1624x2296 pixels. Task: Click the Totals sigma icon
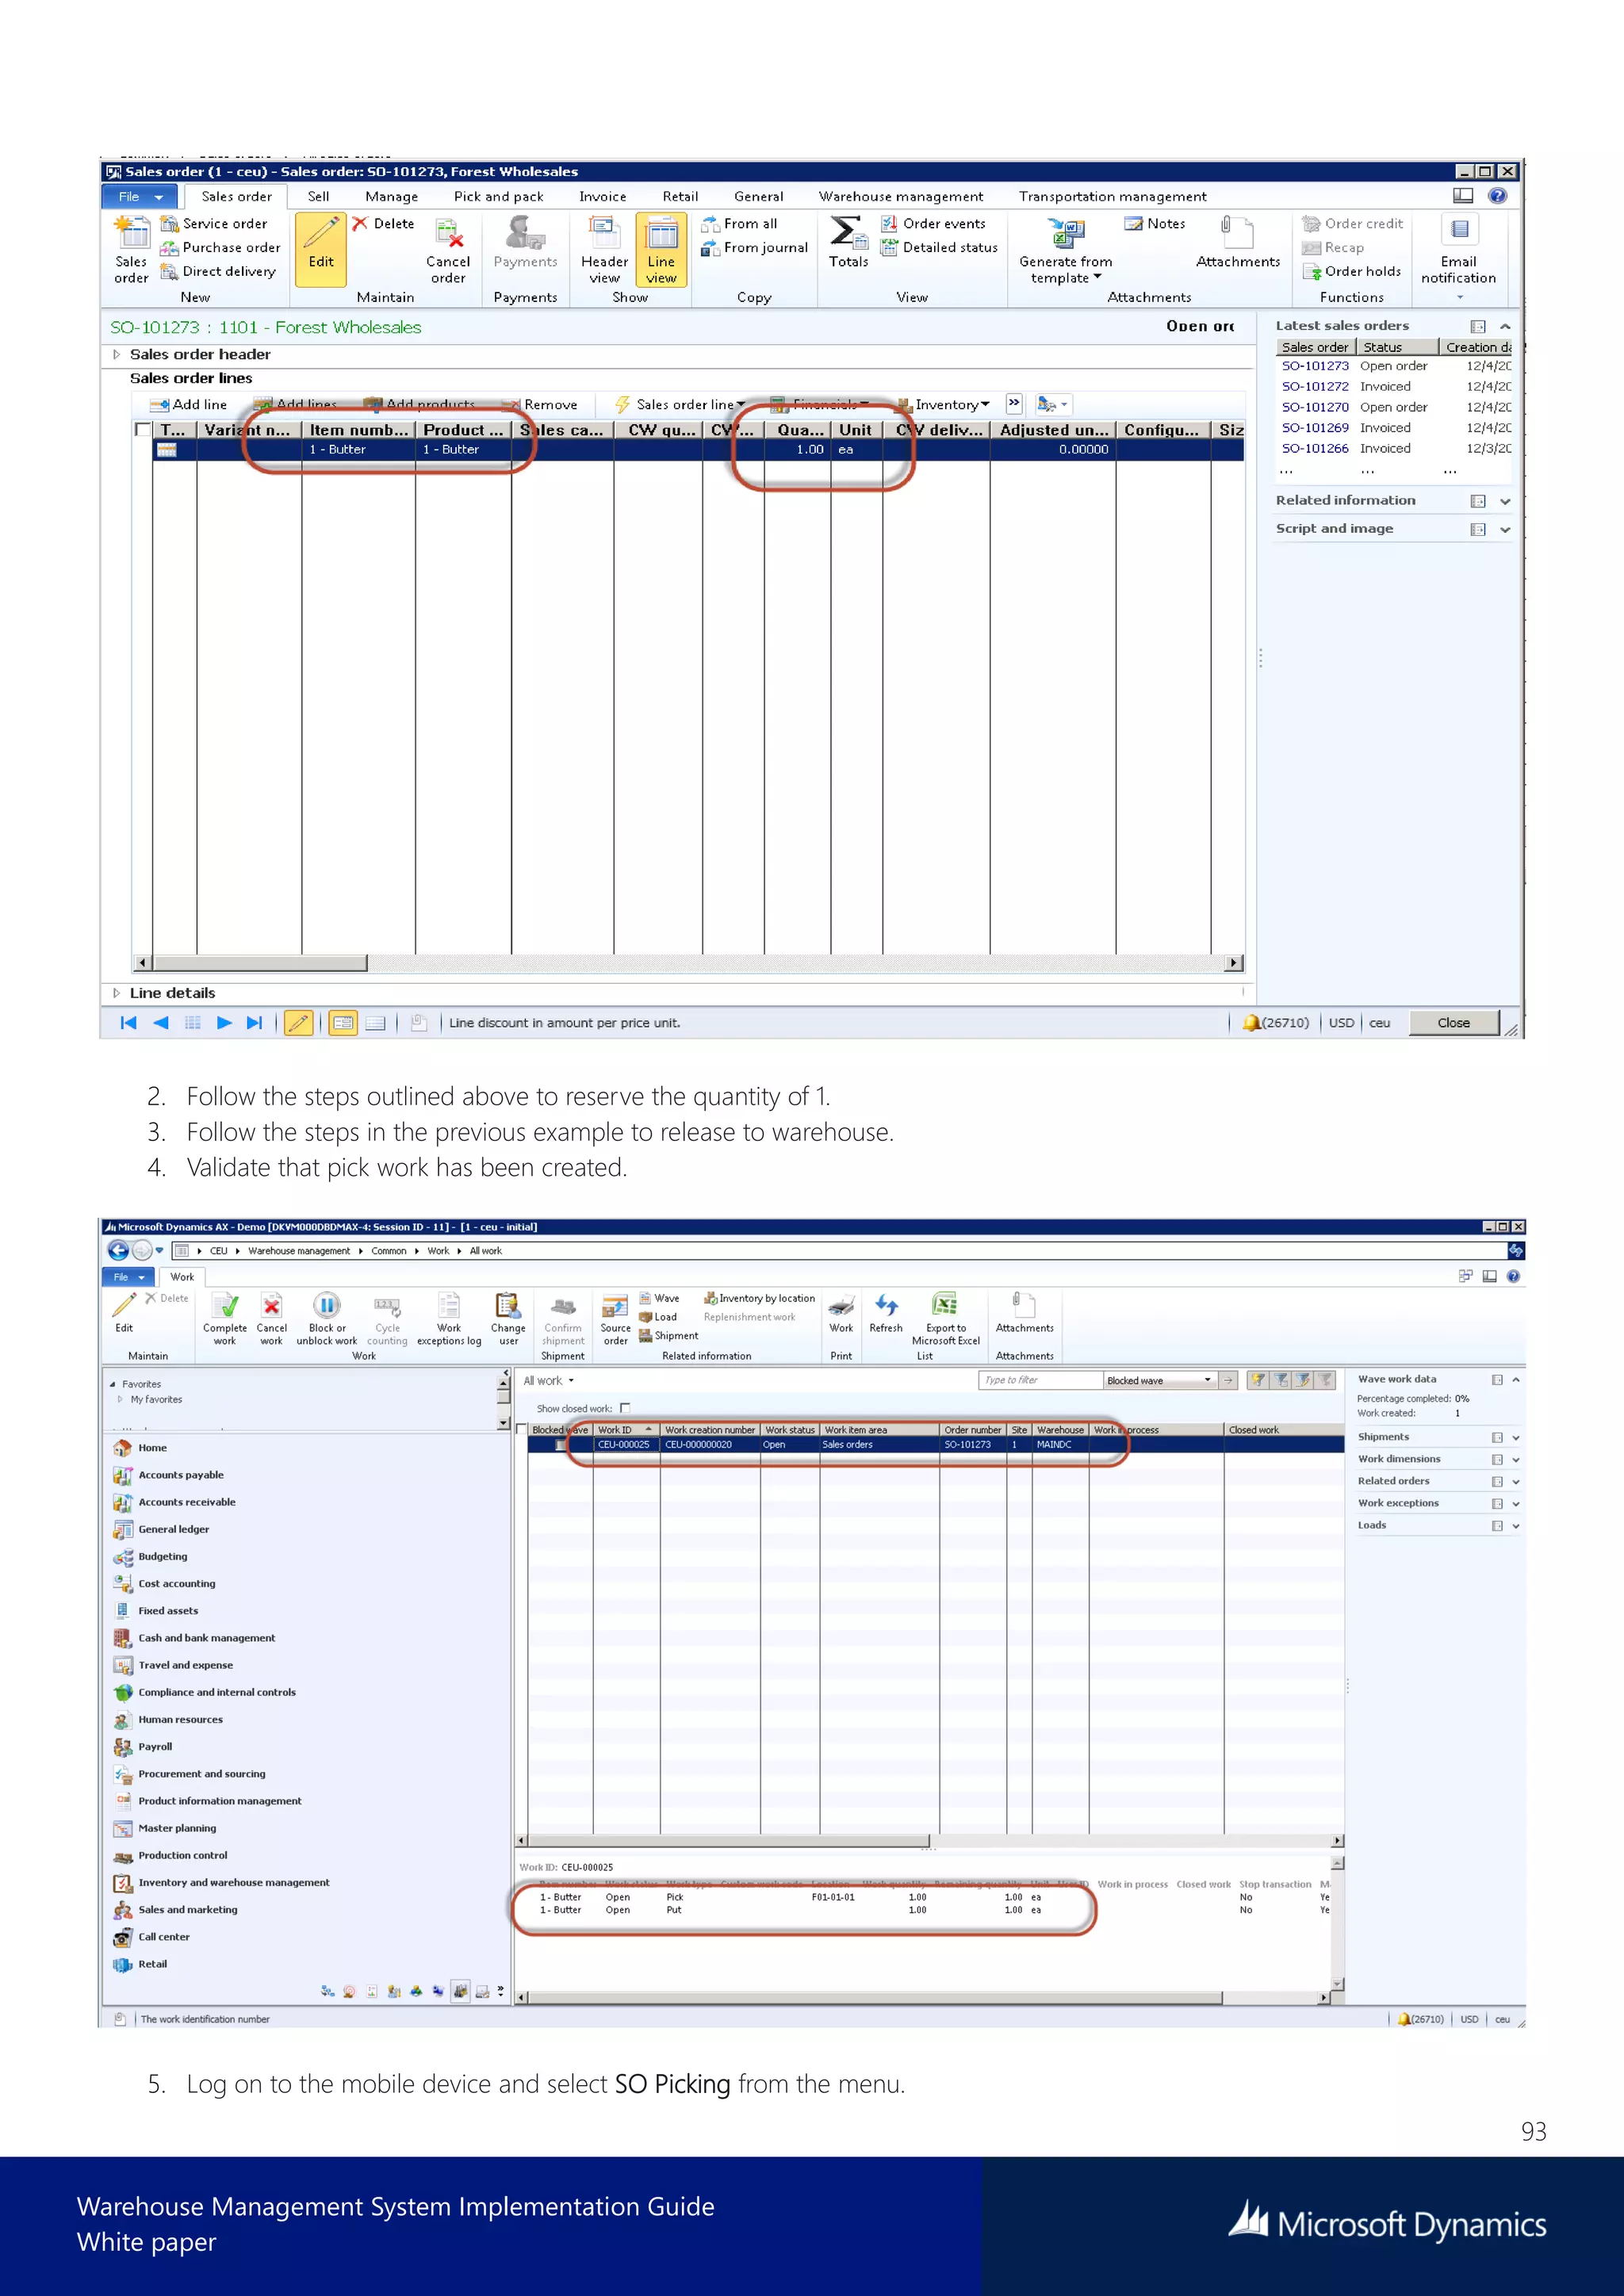coord(848,232)
